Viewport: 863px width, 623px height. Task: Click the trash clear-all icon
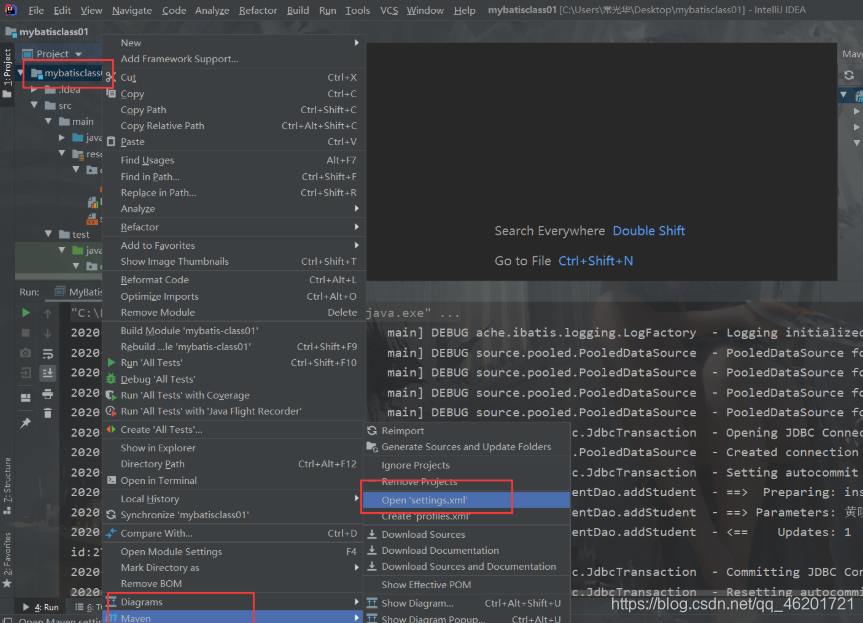48,413
